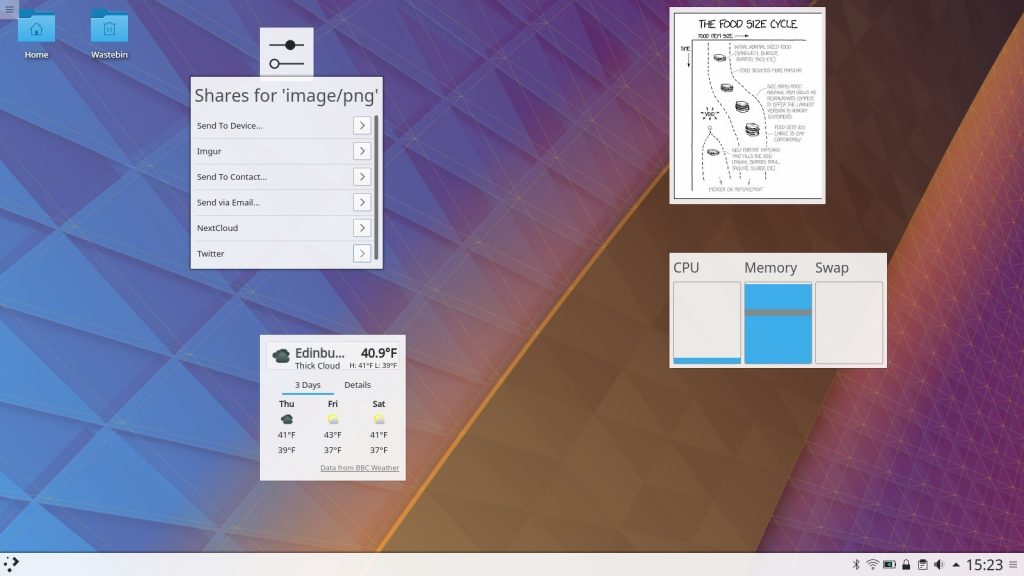Switch to the weather Details tab

tap(357, 385)
